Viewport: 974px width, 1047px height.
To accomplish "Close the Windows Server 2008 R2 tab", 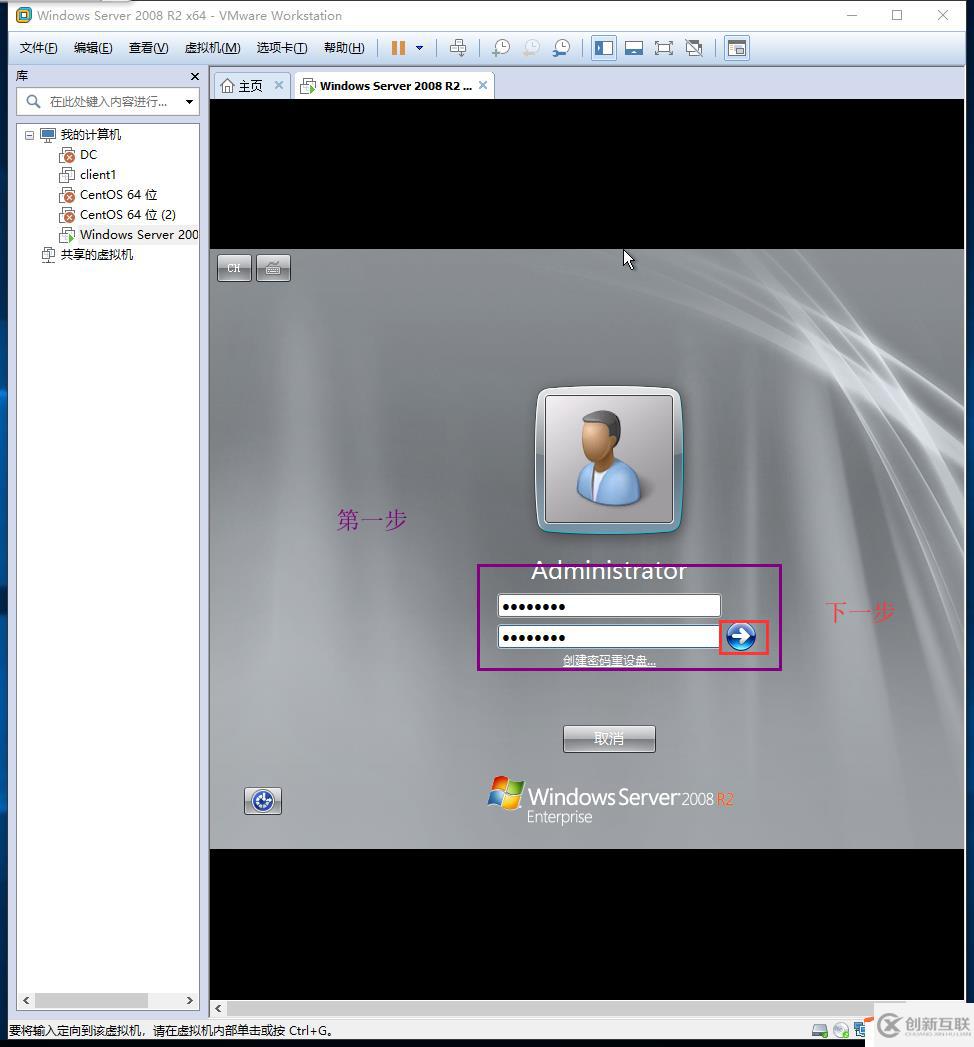I will pos(483,85).
